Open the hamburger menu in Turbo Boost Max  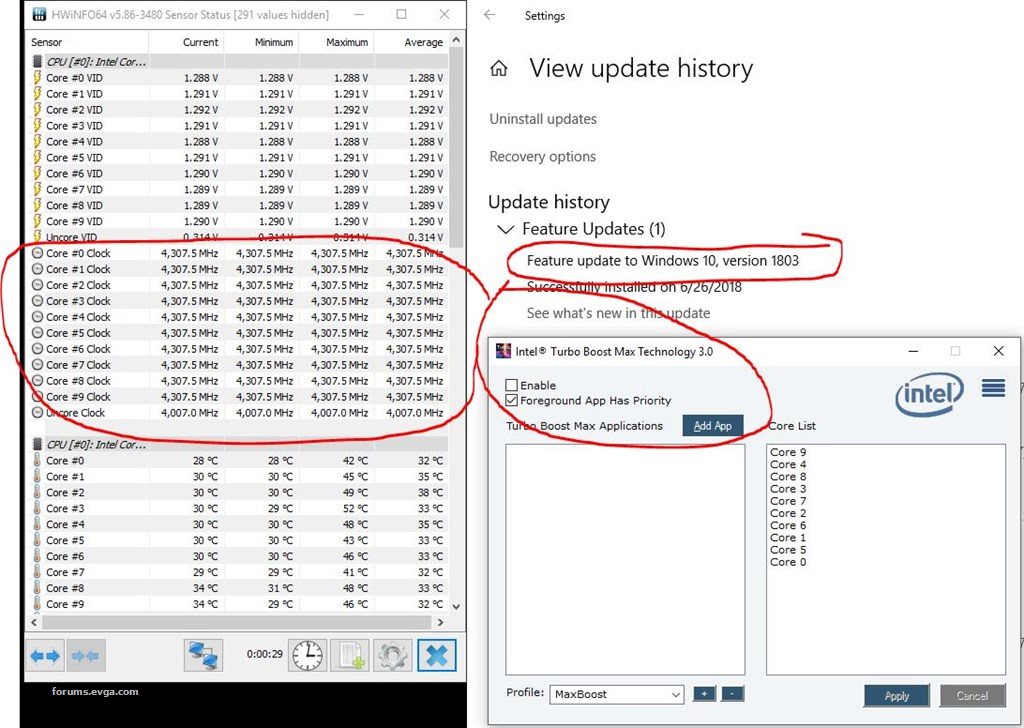pyautogui.click(x=993, y=388)
